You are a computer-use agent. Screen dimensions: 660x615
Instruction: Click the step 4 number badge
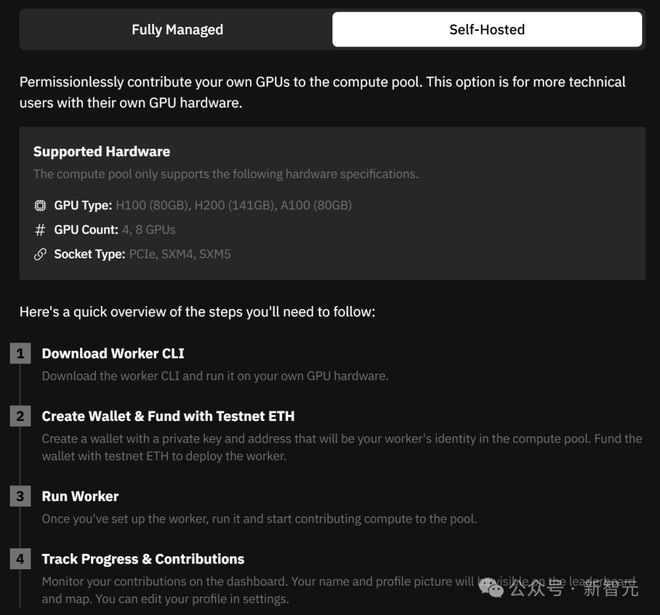pos(20,559)
